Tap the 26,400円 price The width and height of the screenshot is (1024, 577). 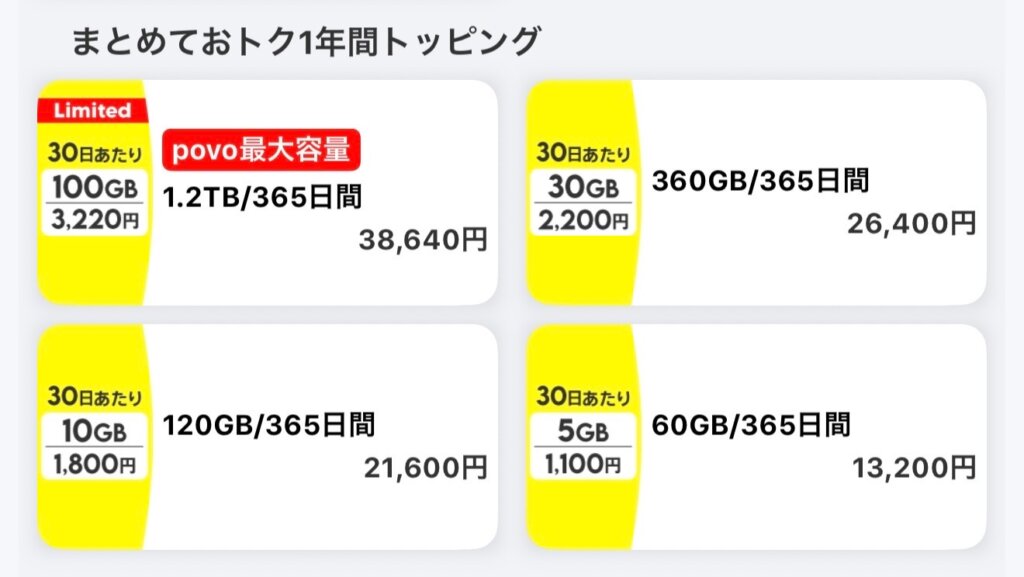[x=911, y=223]
